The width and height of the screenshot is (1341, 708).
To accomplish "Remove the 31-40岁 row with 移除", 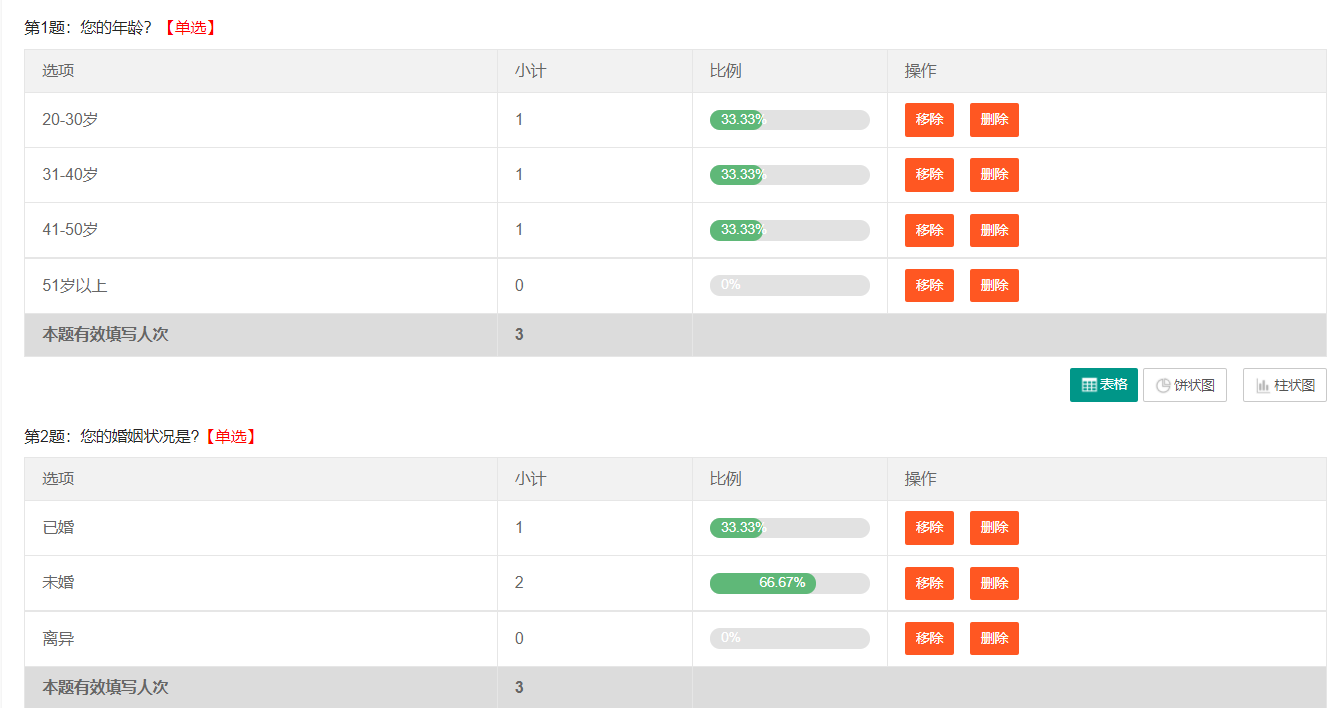I will [x=929, y=175].
